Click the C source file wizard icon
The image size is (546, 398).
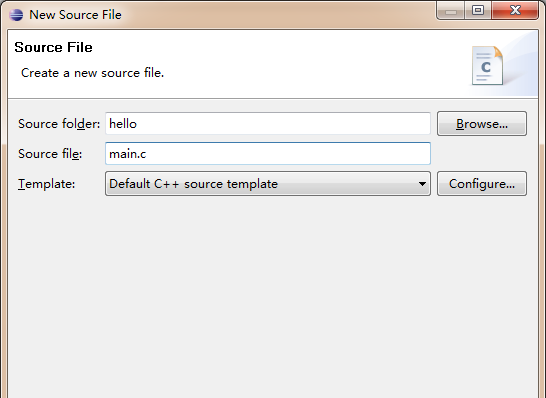488,66
